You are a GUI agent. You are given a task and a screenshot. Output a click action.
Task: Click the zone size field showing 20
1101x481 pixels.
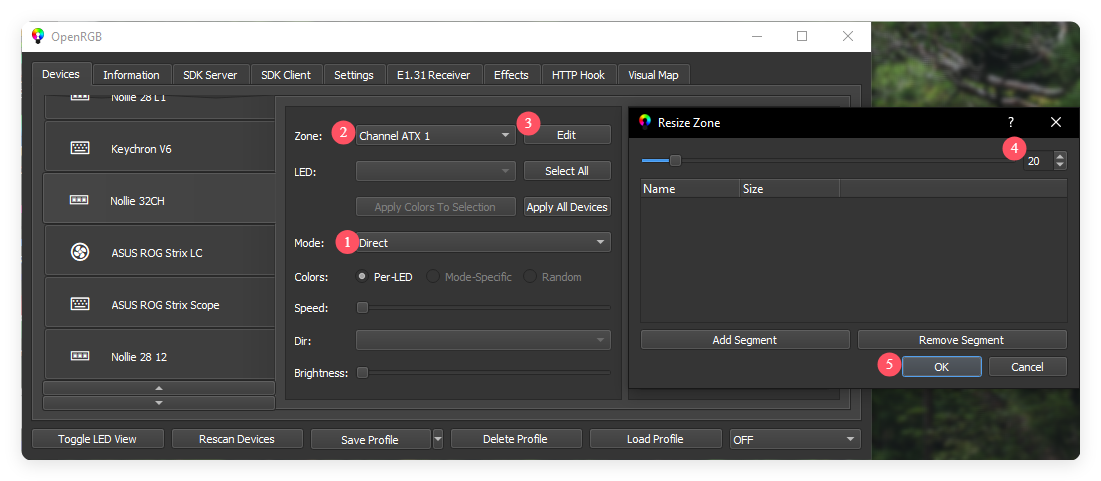[x=1039, y=161]
